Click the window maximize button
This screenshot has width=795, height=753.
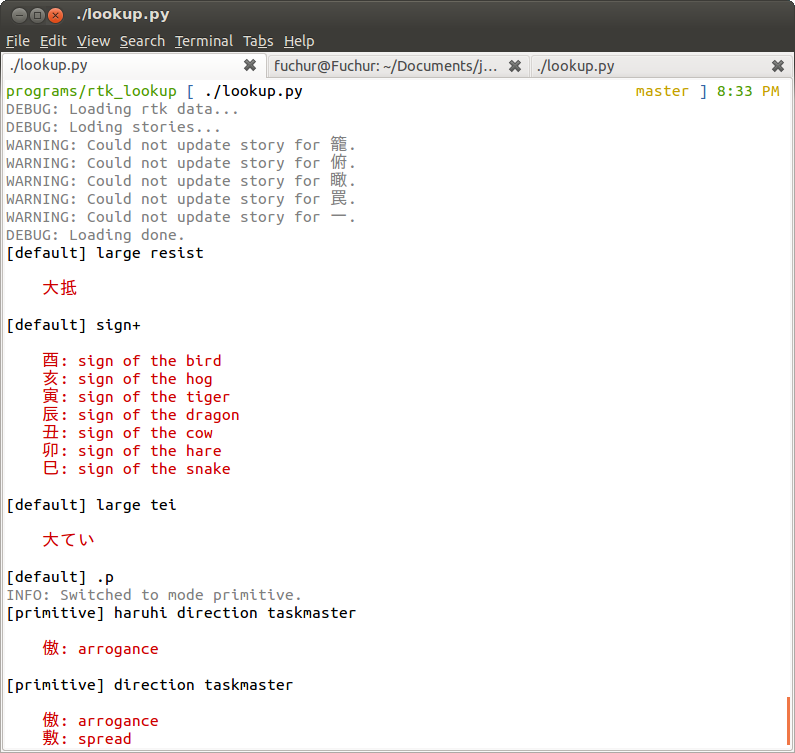coord(38,15)
